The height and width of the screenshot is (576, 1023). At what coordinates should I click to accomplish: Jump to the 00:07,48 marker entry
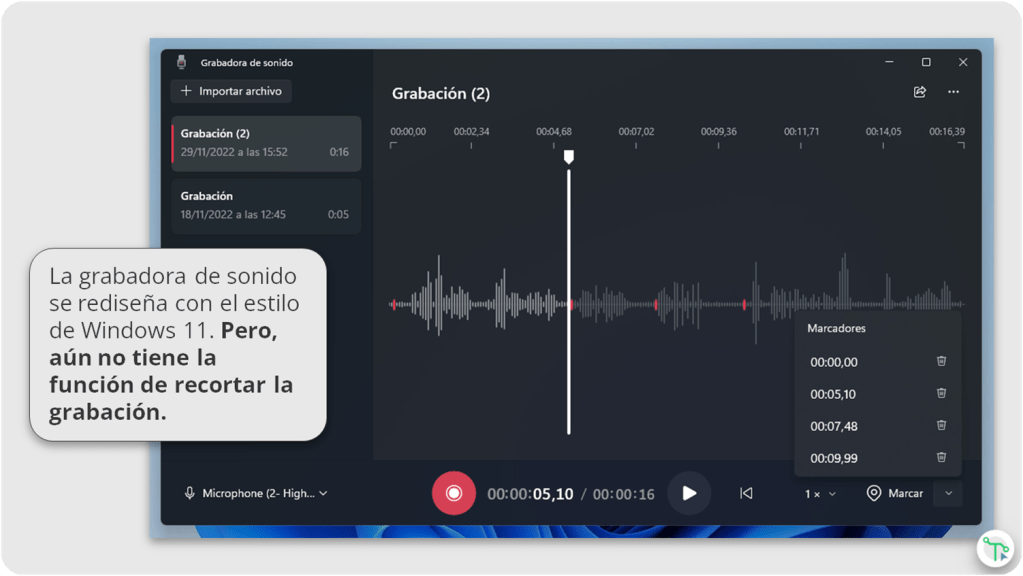click(x=834, y=426)
